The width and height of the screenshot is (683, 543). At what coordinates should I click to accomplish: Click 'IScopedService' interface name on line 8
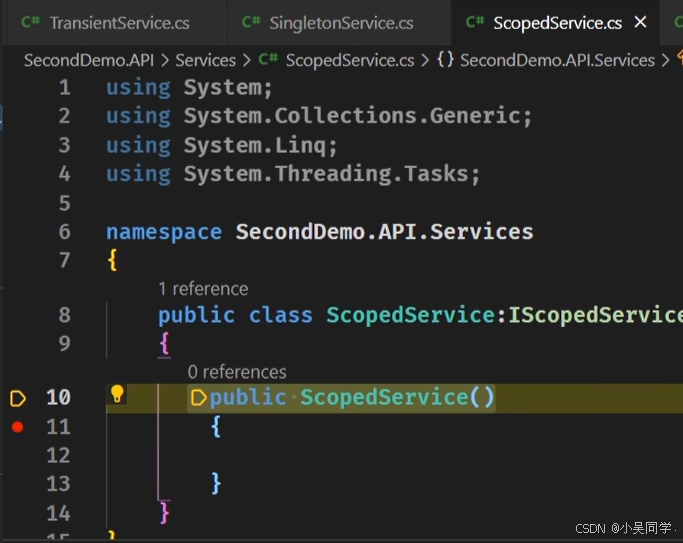coord(595,315)
